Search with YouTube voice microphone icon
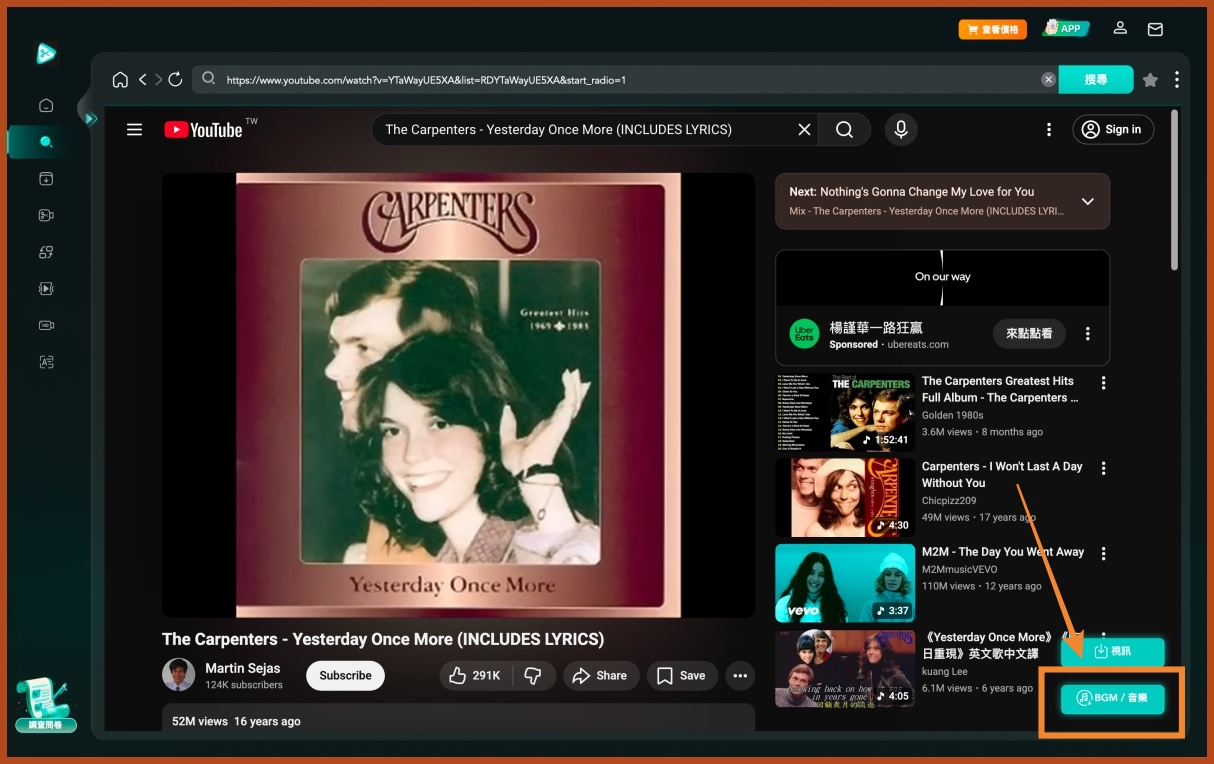The image size is (1214, 764). (x=900, y=129)
